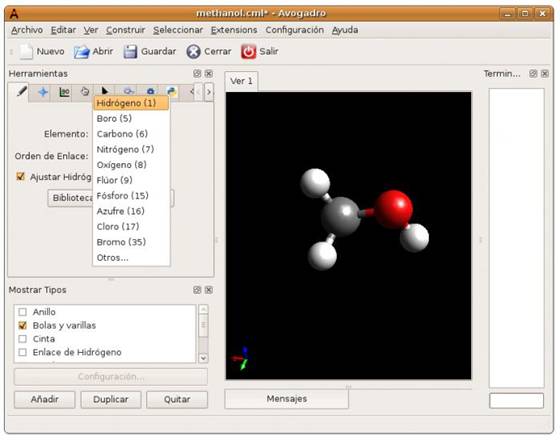The width and height of the screenshot is (560, 440).
Task: Click the Añadir button
Action: (x=45, y=399)
